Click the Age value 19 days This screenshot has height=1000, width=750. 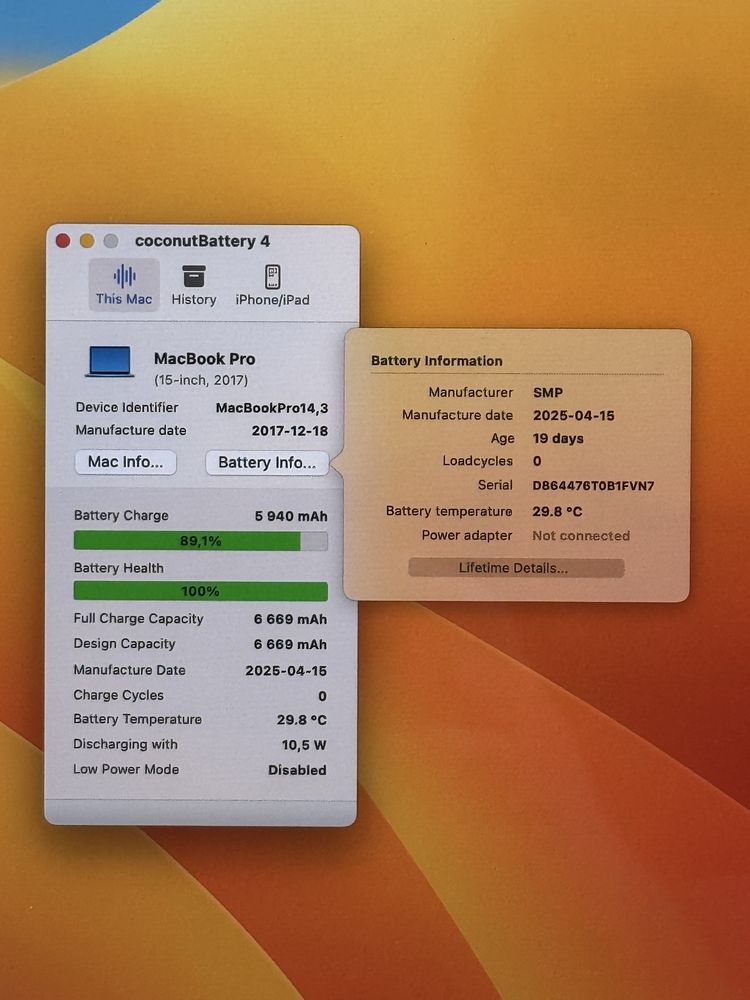click(x=558, y=439)
